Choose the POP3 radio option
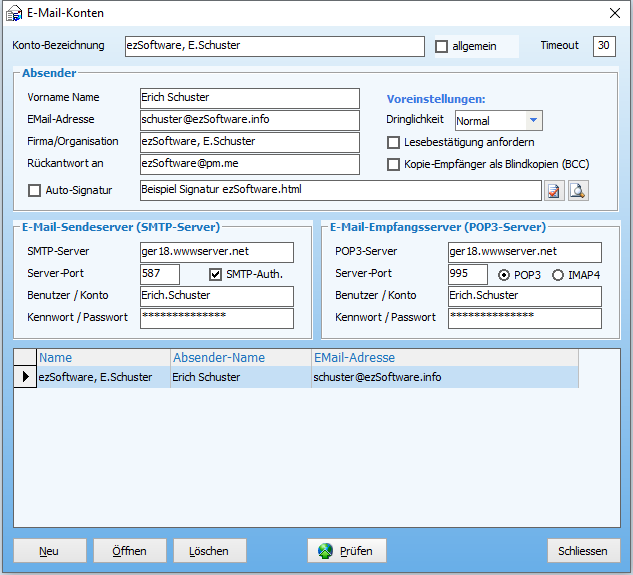Viewport: 633px width, 575px height. (503, 275)
